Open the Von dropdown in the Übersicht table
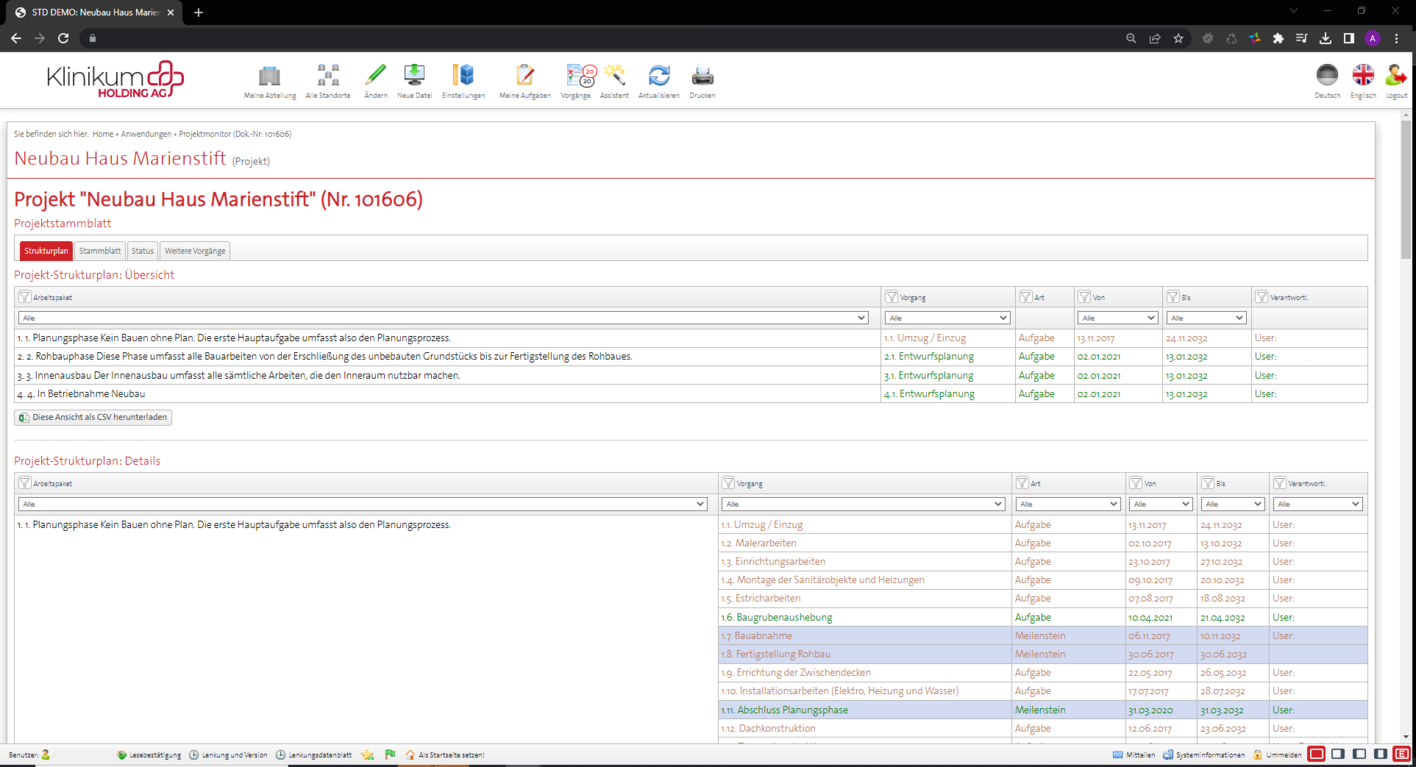Screen dimensions: 1416x767 click(1116, 318)
